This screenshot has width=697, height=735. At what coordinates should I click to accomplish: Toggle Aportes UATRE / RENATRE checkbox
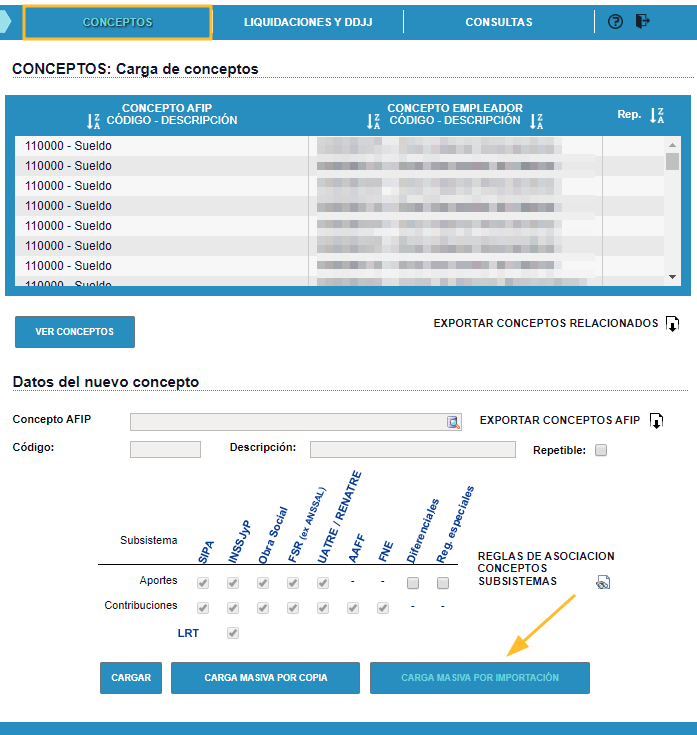323,583
